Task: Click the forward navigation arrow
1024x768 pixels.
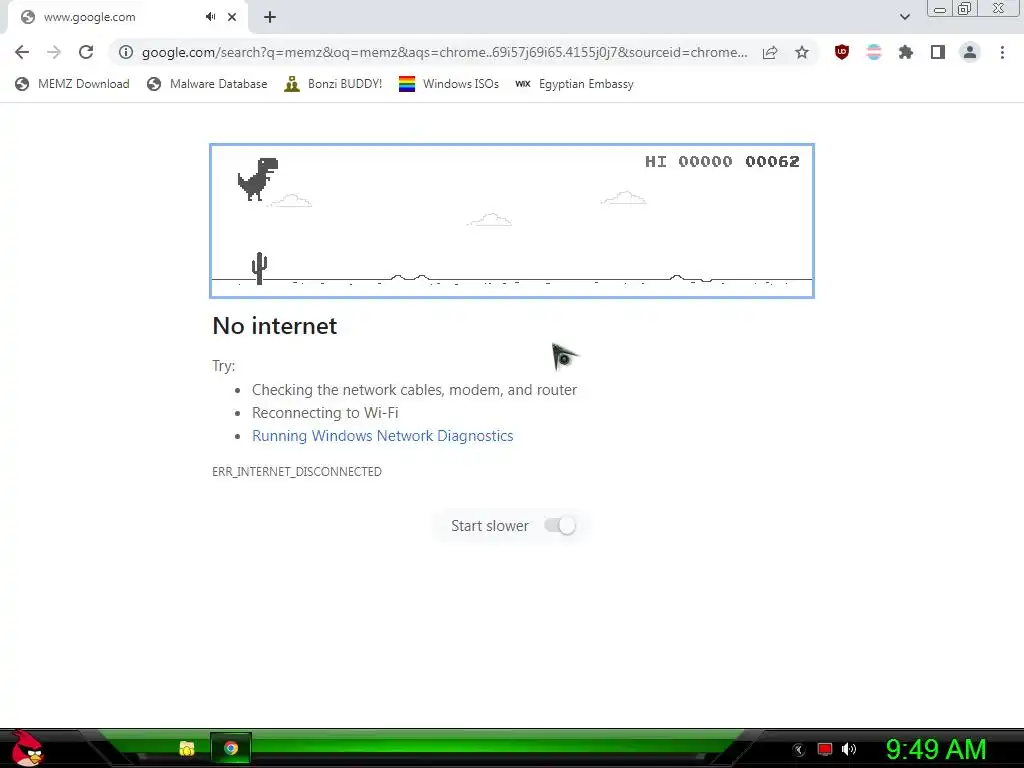Action: 54,52
